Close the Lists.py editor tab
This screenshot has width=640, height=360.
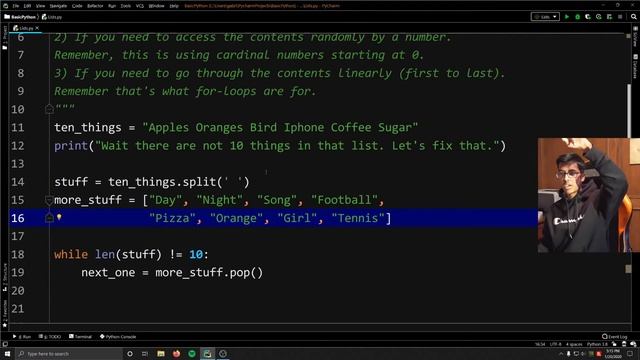(x=37, y=28)
